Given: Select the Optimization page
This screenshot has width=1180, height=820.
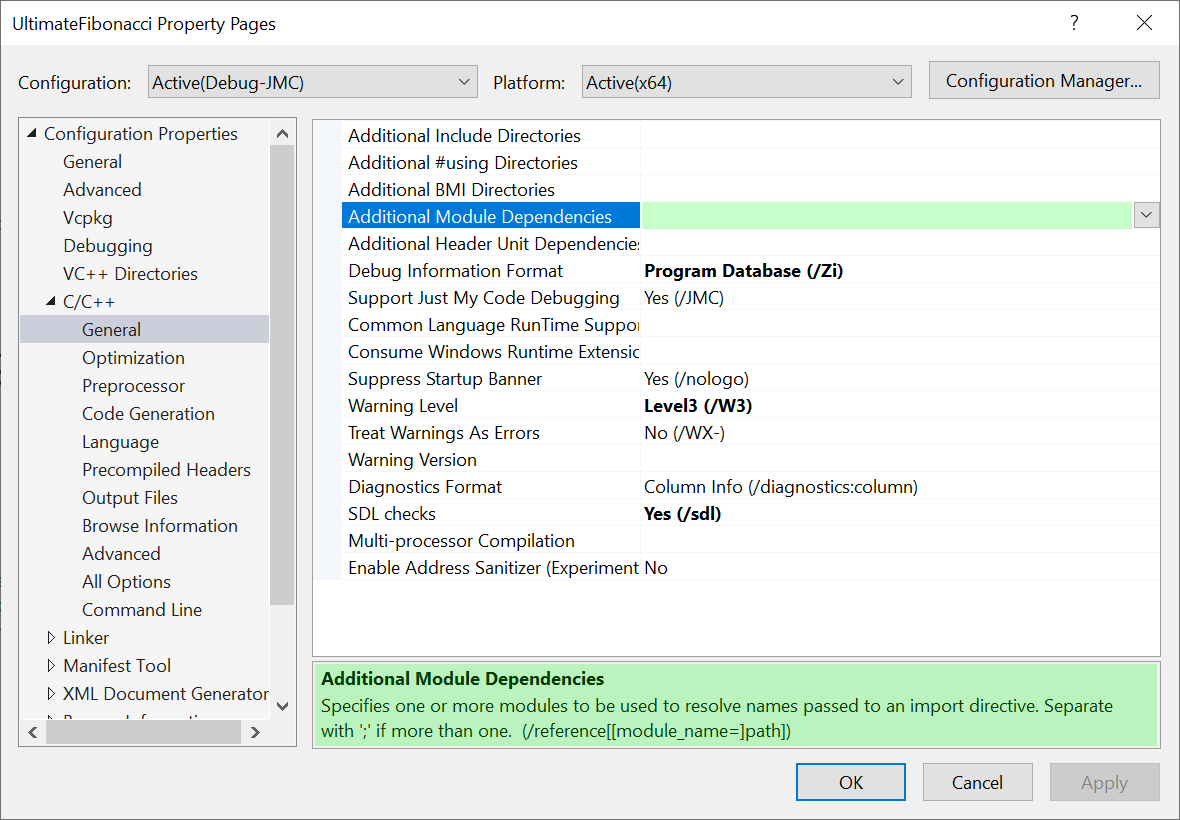Looking at the screenshot, I should pyautogui.click(x=133, y=357).
